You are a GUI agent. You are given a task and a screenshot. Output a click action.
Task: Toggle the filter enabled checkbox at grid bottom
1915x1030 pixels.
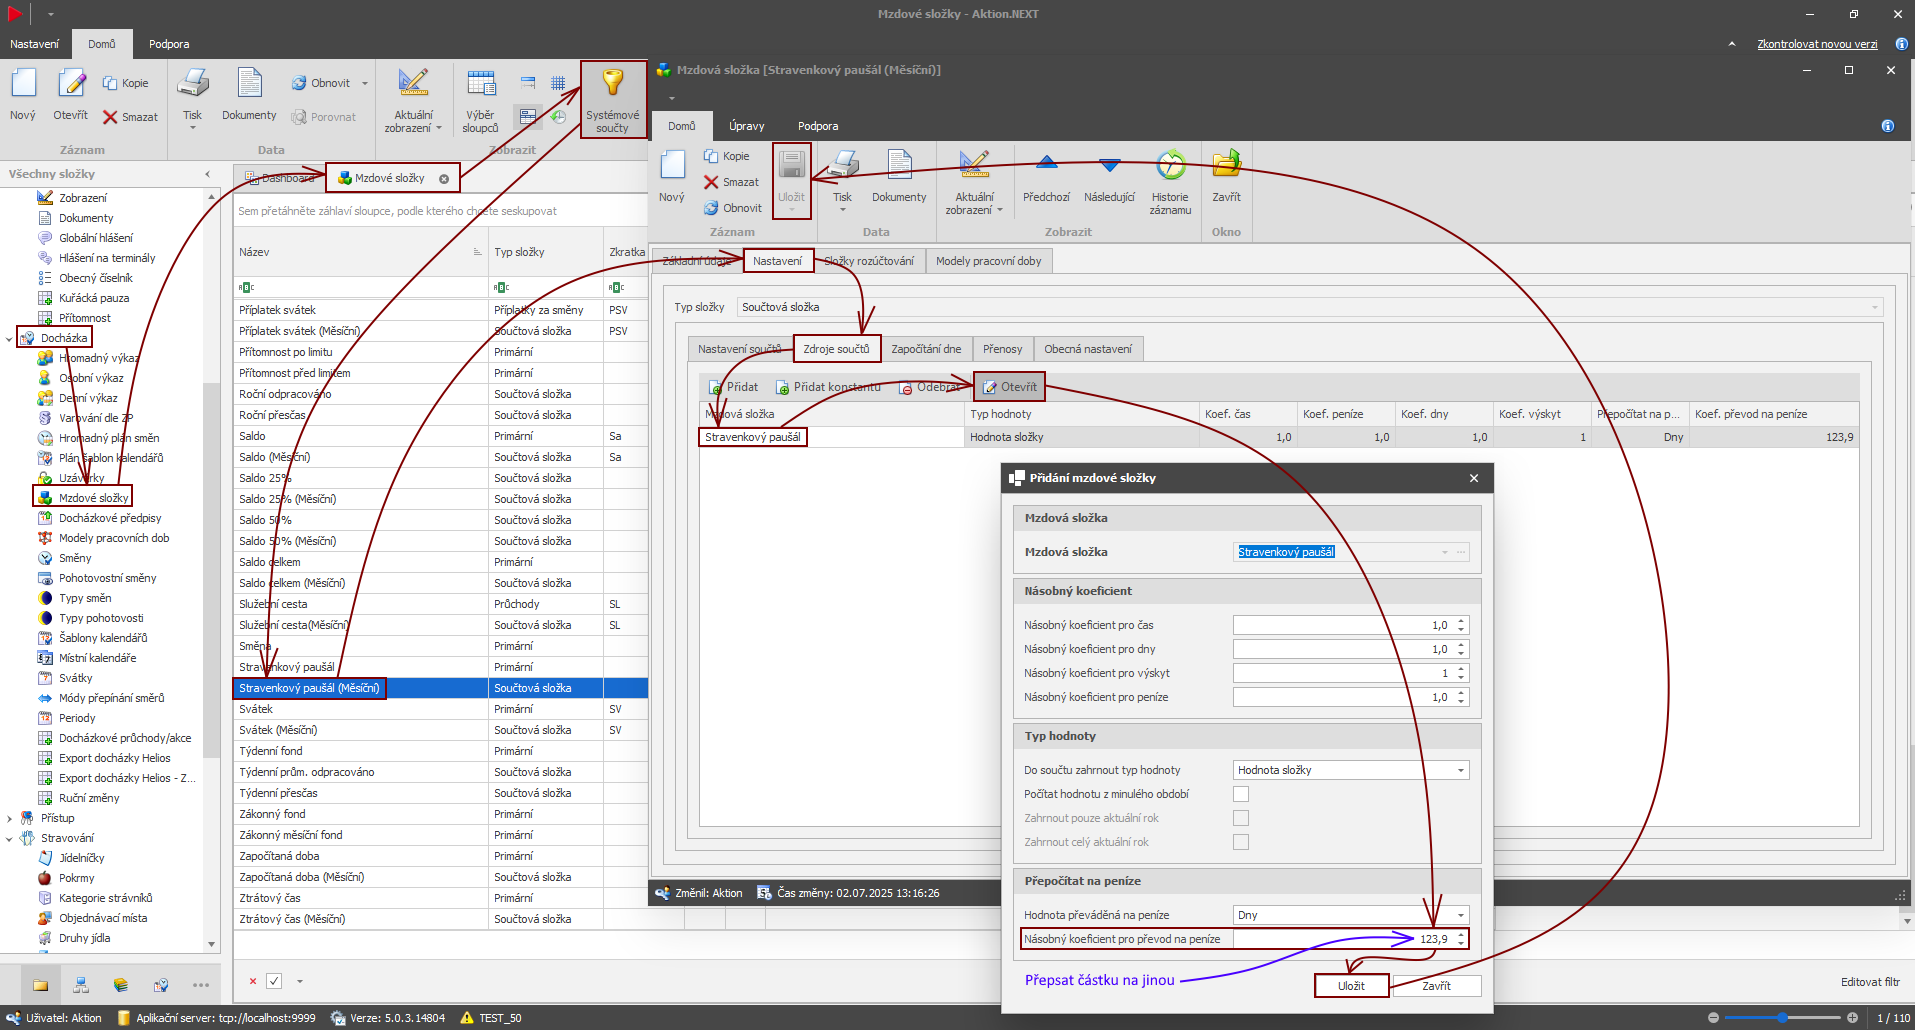(x=274, y=981)
